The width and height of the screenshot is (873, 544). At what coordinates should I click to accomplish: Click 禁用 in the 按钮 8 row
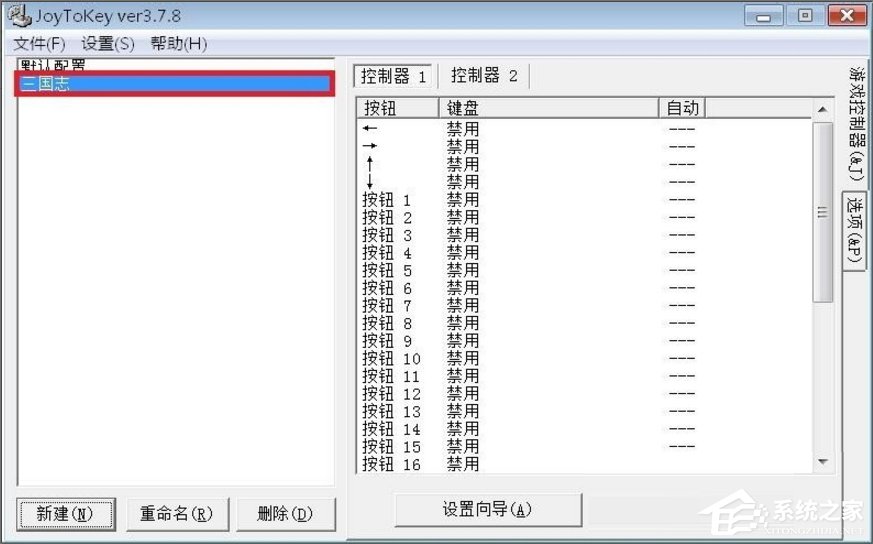pos(463,323)
